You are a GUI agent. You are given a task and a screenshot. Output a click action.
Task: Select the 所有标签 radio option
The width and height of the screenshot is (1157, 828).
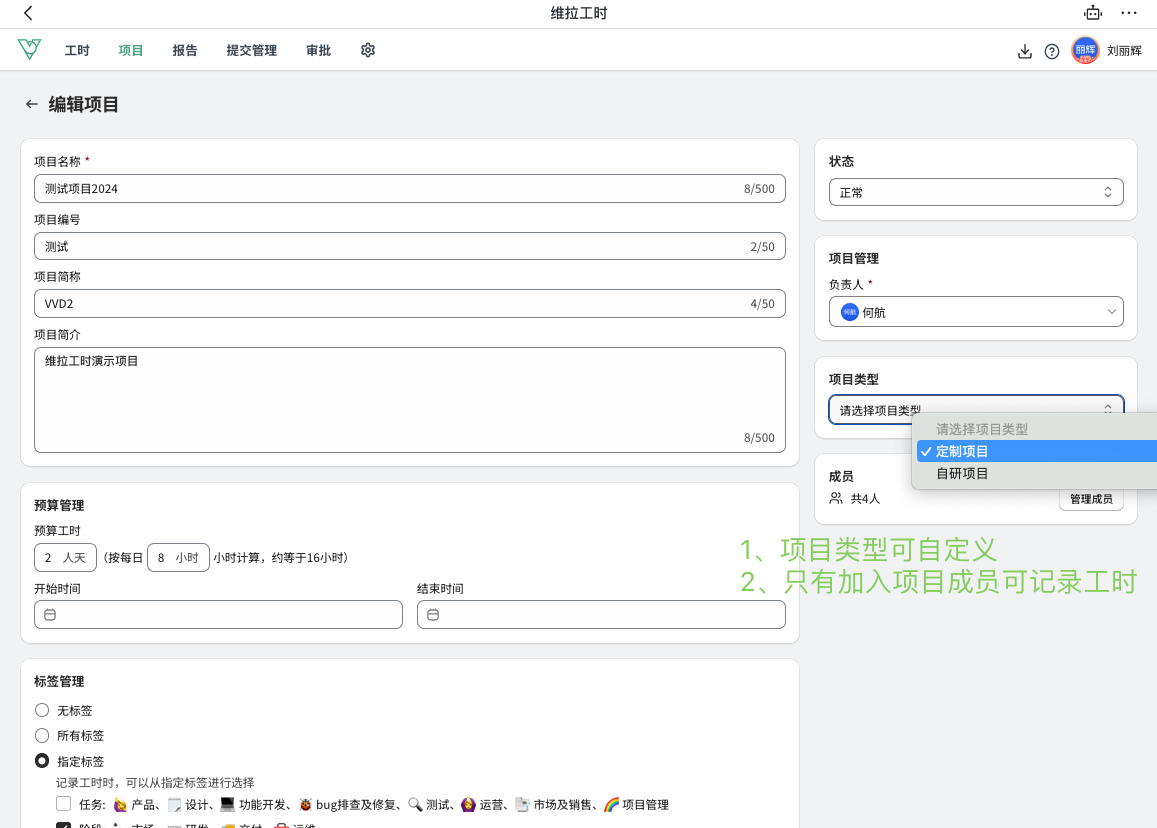[x=42, y=735]
